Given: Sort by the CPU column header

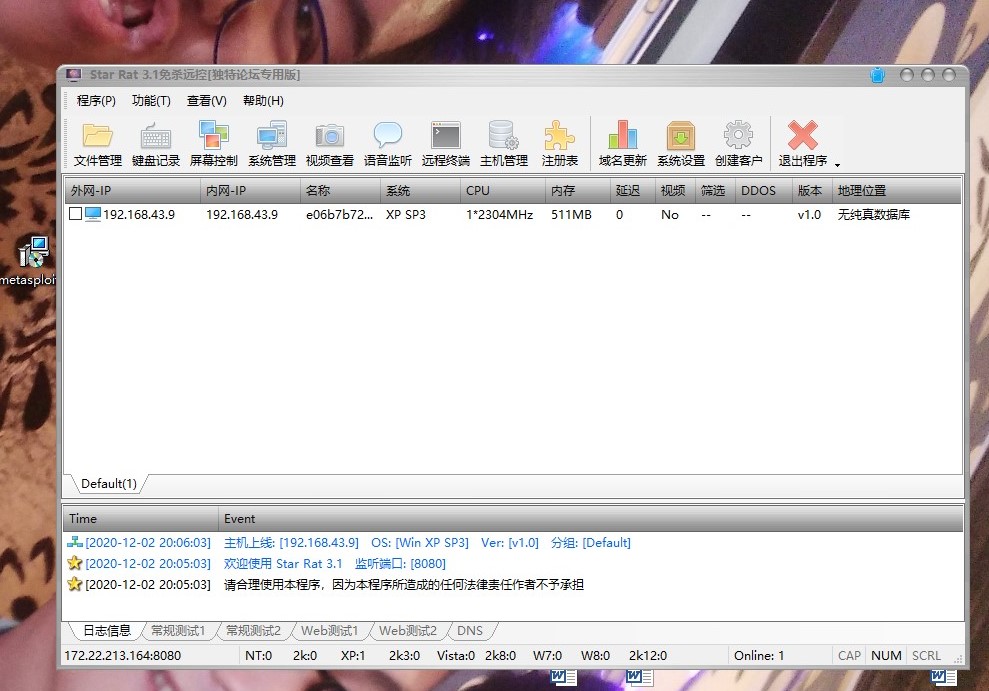Looking at the screenshot, I should click(503, 190).
